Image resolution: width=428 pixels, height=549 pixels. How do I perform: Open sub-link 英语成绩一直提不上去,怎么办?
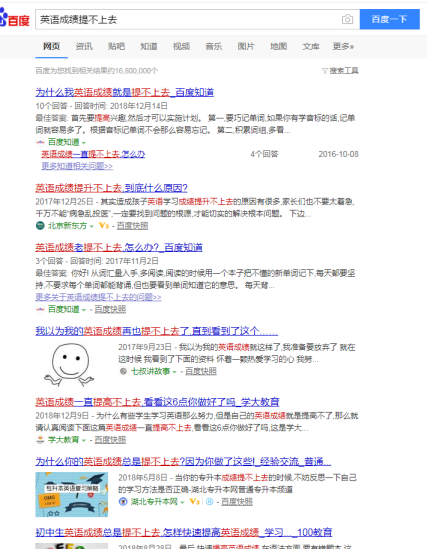pyautogui.click(x=93, y=154)
